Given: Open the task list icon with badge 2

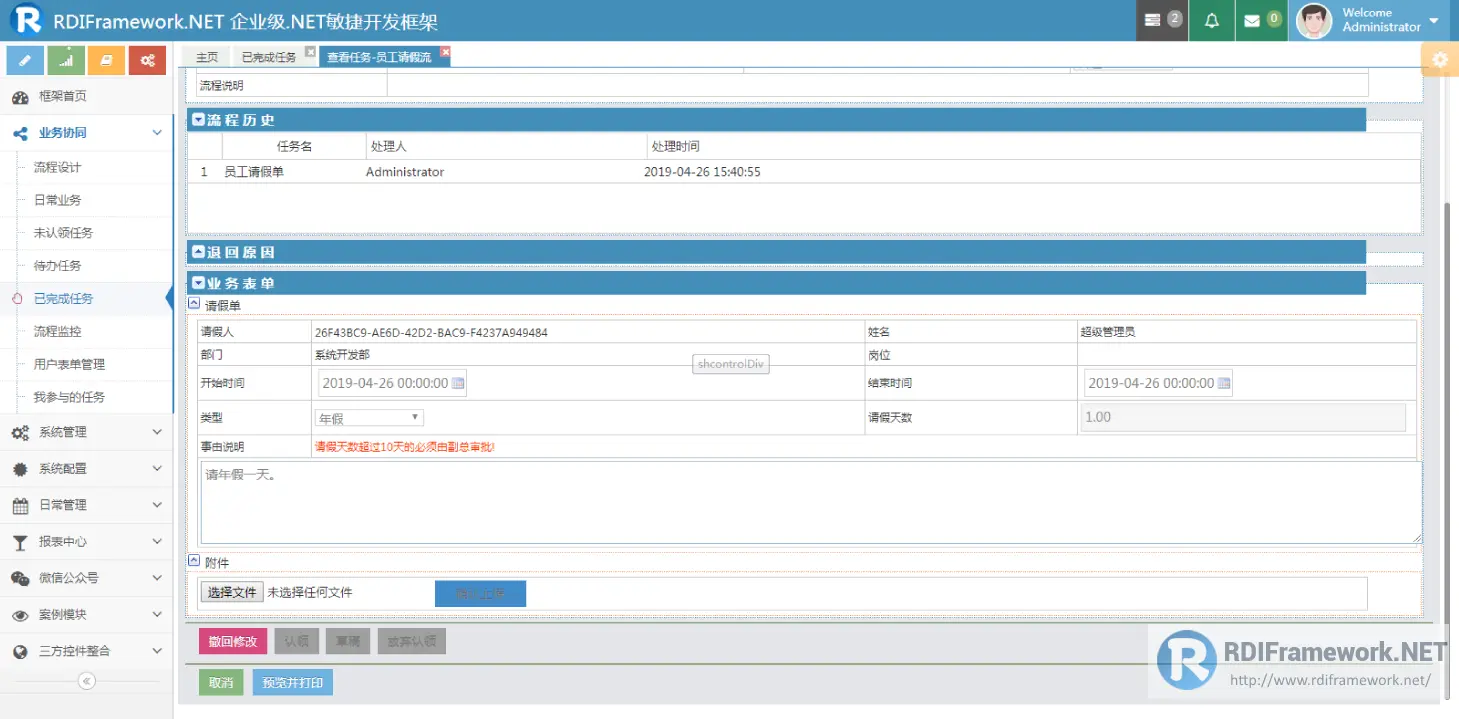Looking at the screenshot, I should click(1153, 20).
